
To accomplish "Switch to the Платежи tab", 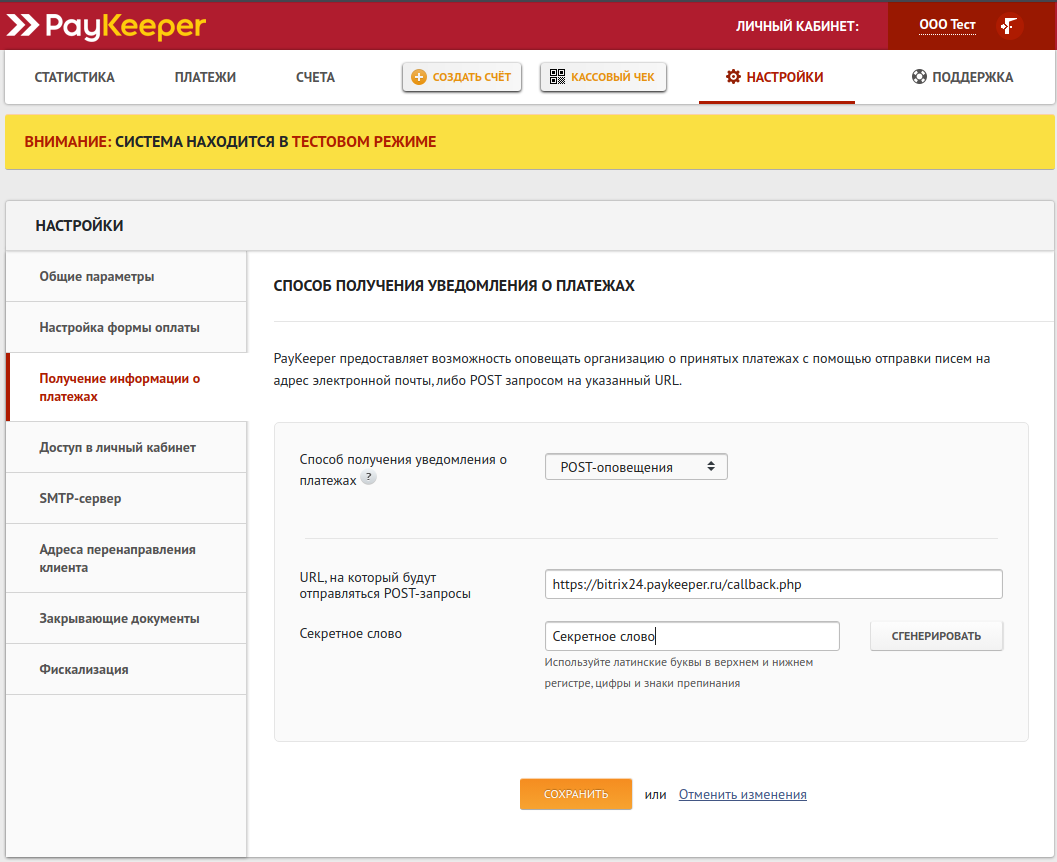I will pyautogui.click(x=205, y=77).
